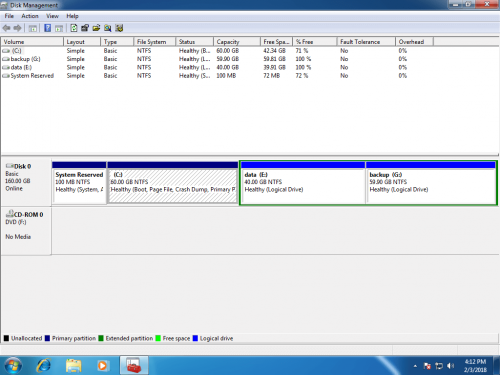Click the disk Properties toolbar icon
The image size is (500, 375).
click(x=85, y=28)
